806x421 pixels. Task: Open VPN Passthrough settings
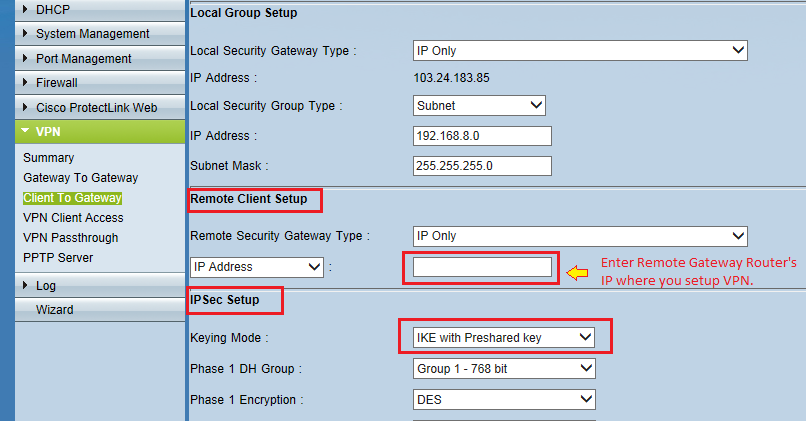[x=70, y=238]
